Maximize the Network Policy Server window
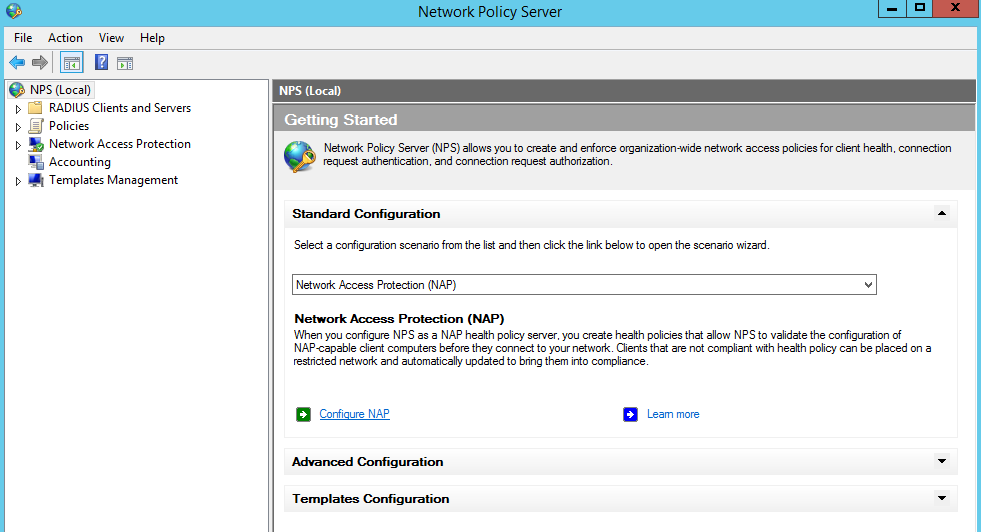The image size is (981, 532). (920, 9)
